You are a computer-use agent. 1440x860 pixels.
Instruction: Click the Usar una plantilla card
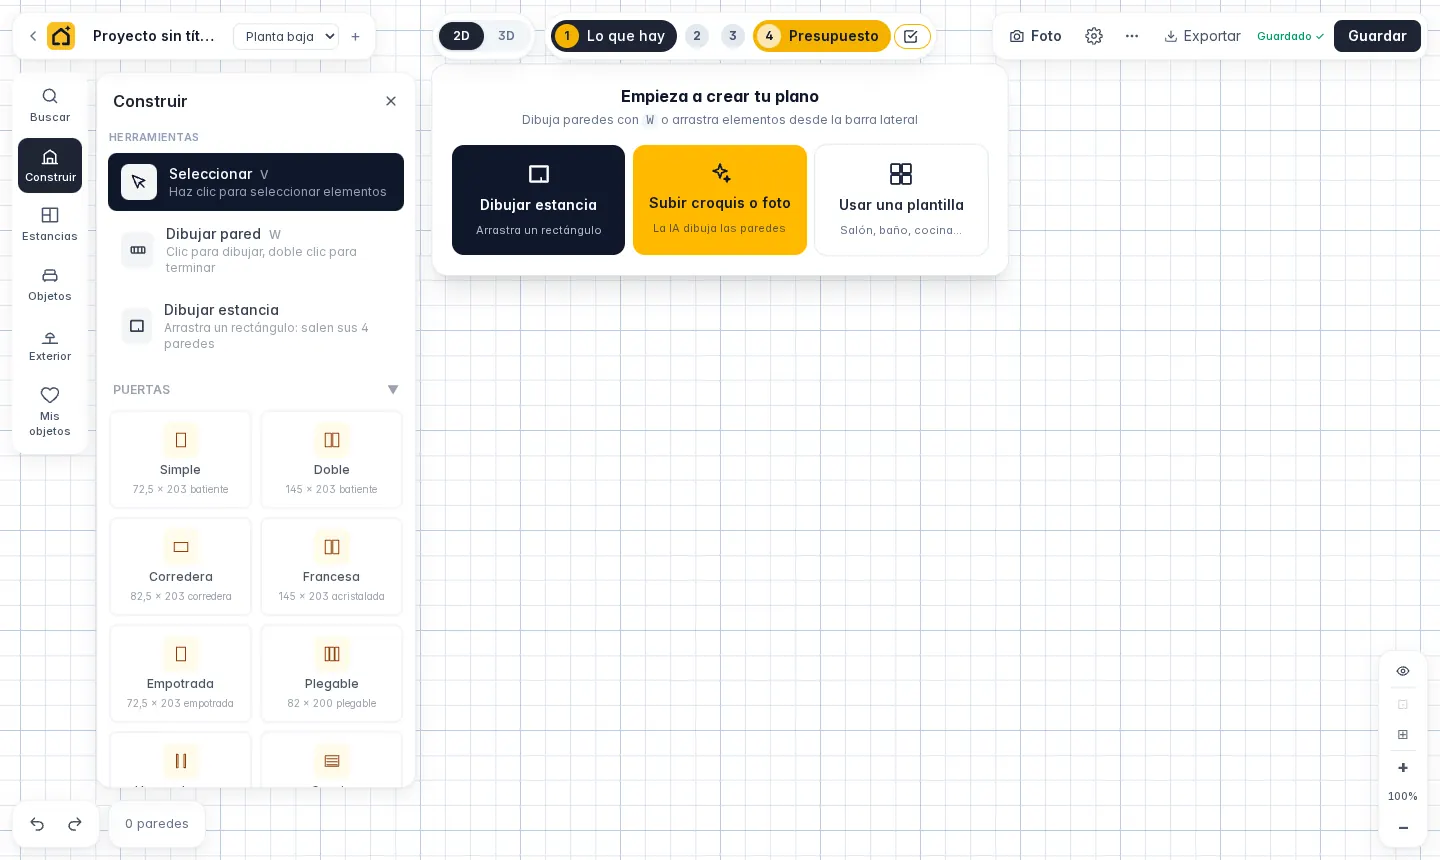coord(901,200)
